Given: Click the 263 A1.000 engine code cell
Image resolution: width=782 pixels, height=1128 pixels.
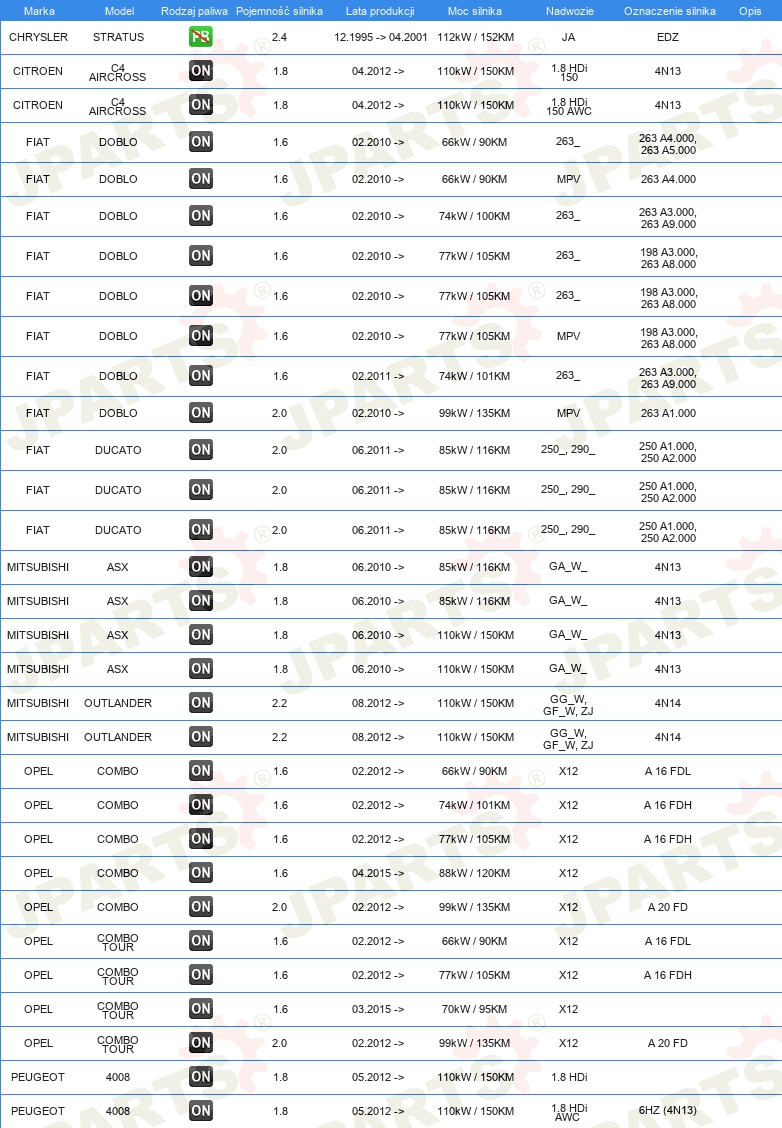Looking at the screenshot, I should pyautogui.click(x=668, y=413).
